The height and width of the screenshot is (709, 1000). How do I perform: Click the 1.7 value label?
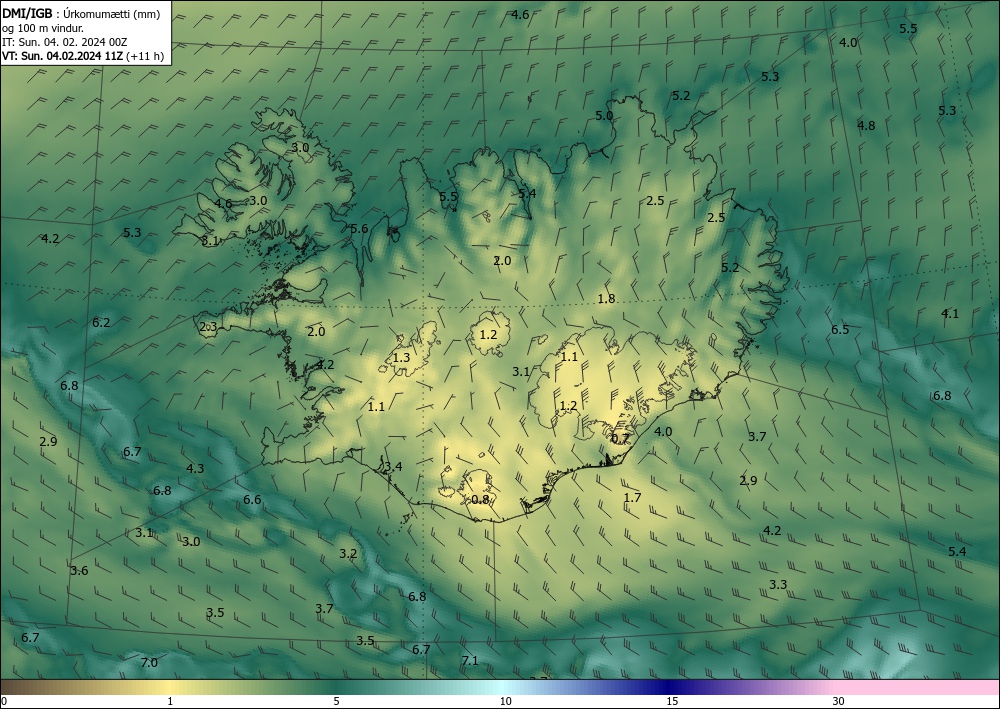[632, 497]
